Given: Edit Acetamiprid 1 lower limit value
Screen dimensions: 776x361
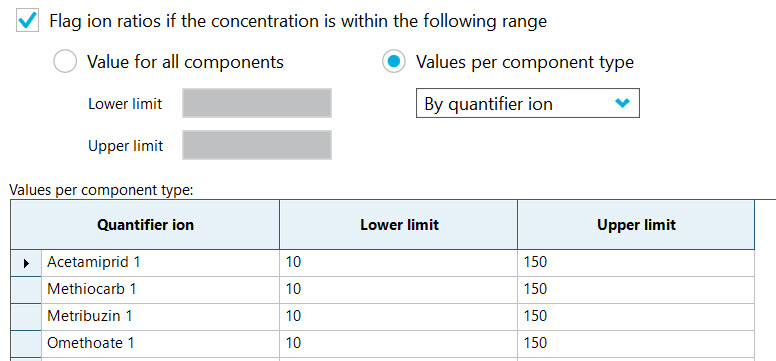Looking at the screenshot, I should point(399,263).
